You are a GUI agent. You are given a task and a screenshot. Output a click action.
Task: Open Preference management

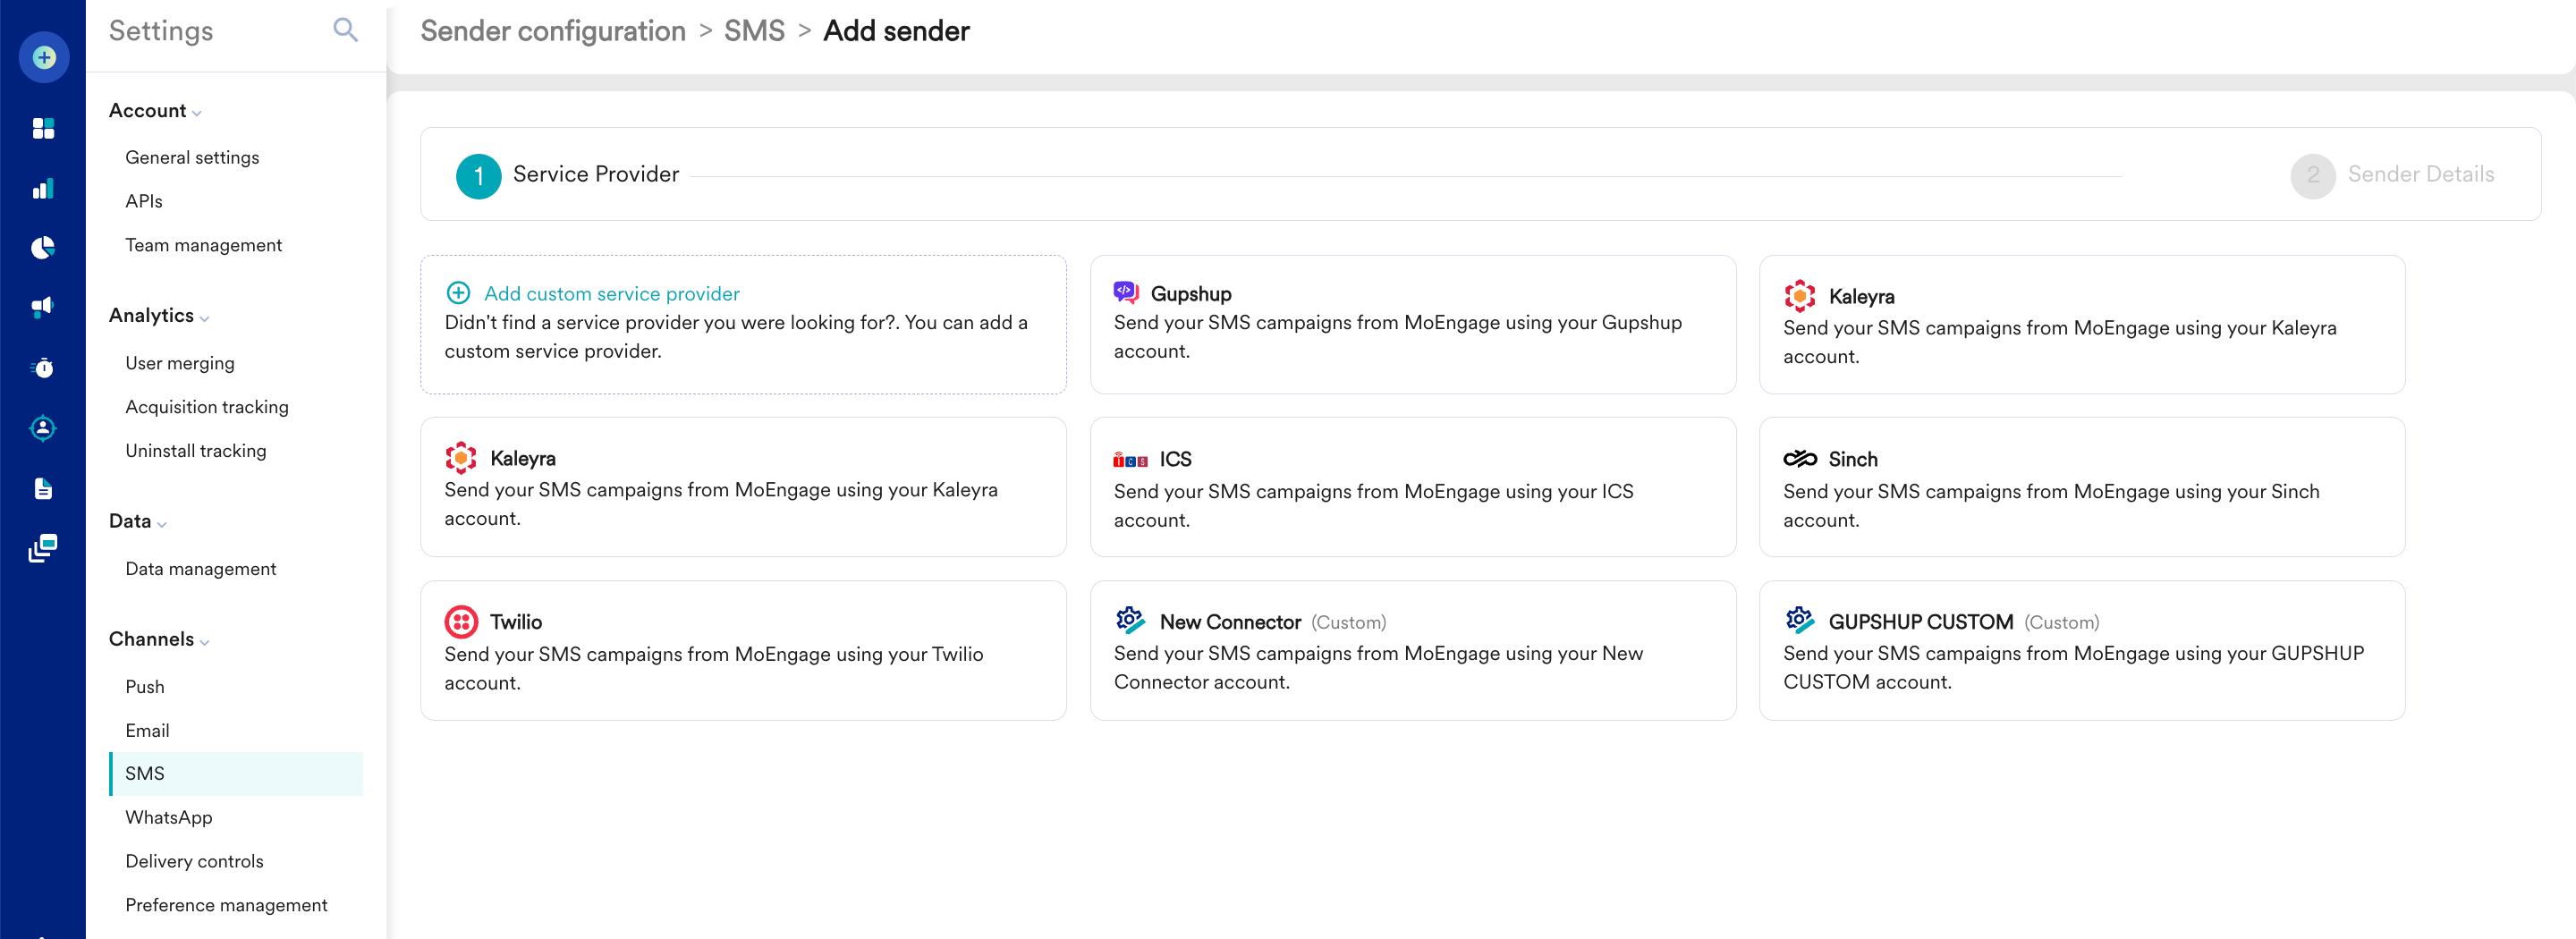(227, 906)
